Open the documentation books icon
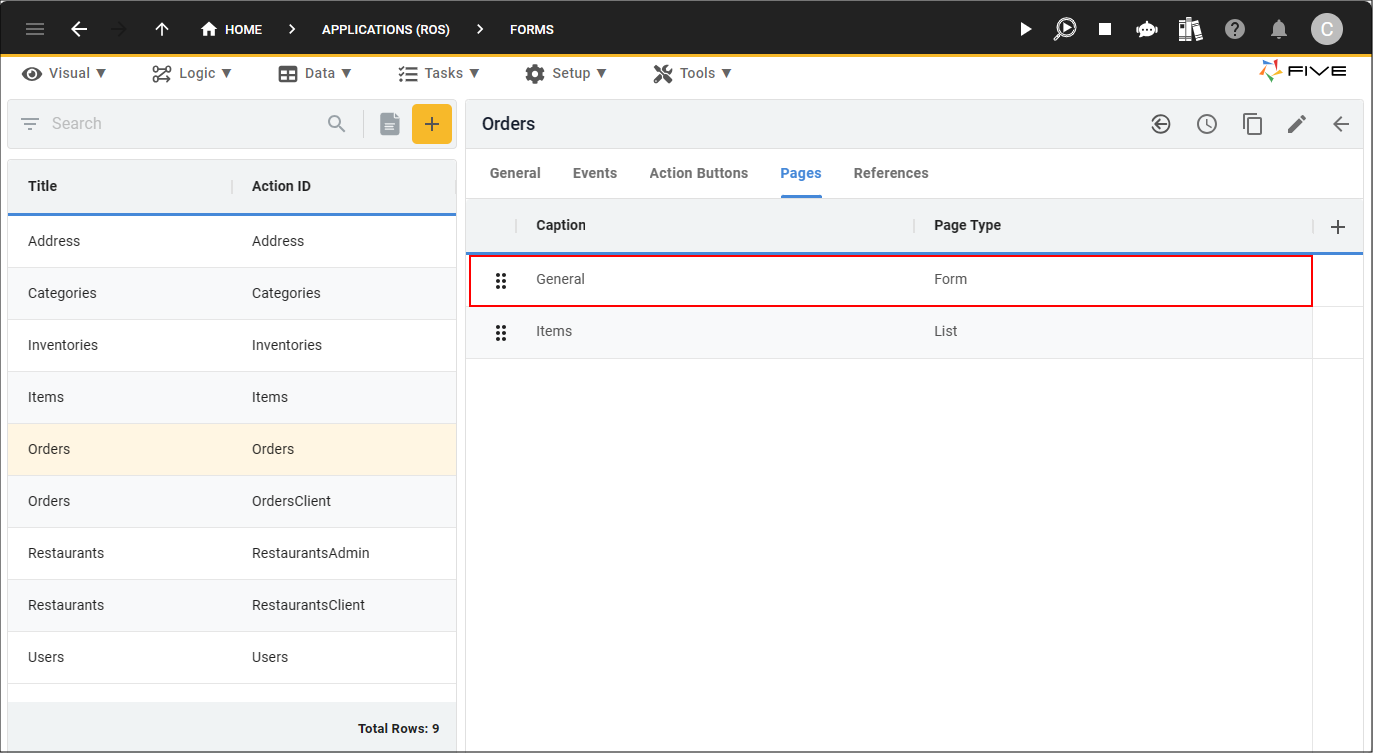The image size is (1373, 753). (x=1190, y=29)
